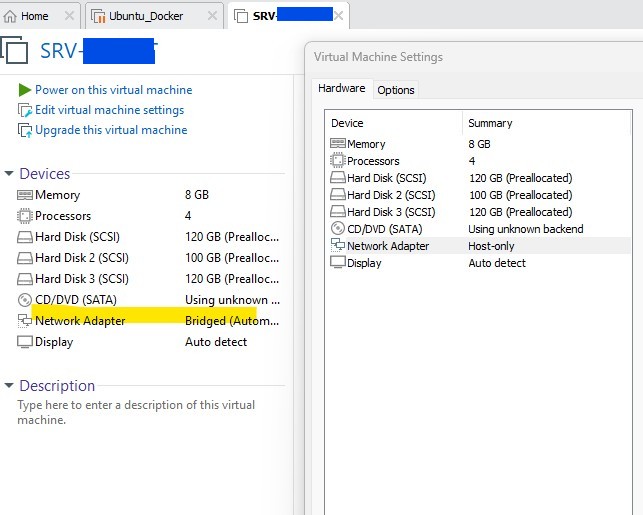Viewport: 643px width, 515px height.
Task: Select the Hardware tab in settings
Action: [341, 89]
